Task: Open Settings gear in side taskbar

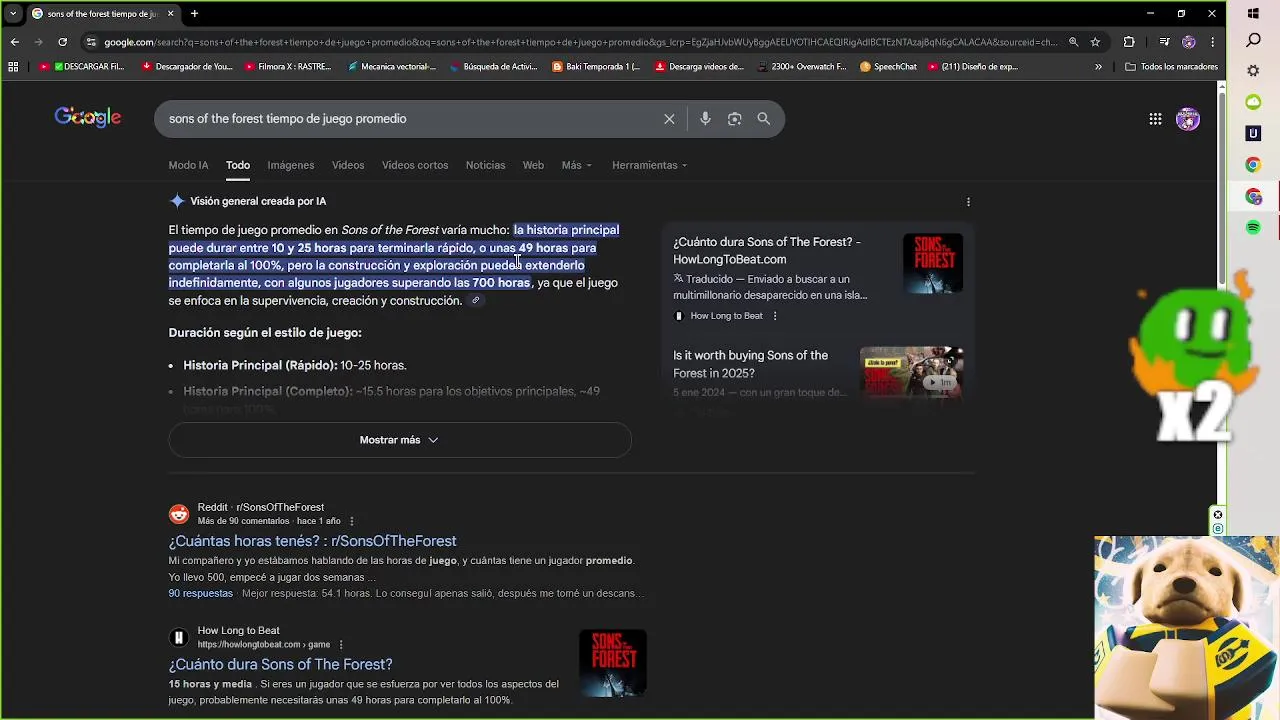Action: click(x=1253, y=71)
